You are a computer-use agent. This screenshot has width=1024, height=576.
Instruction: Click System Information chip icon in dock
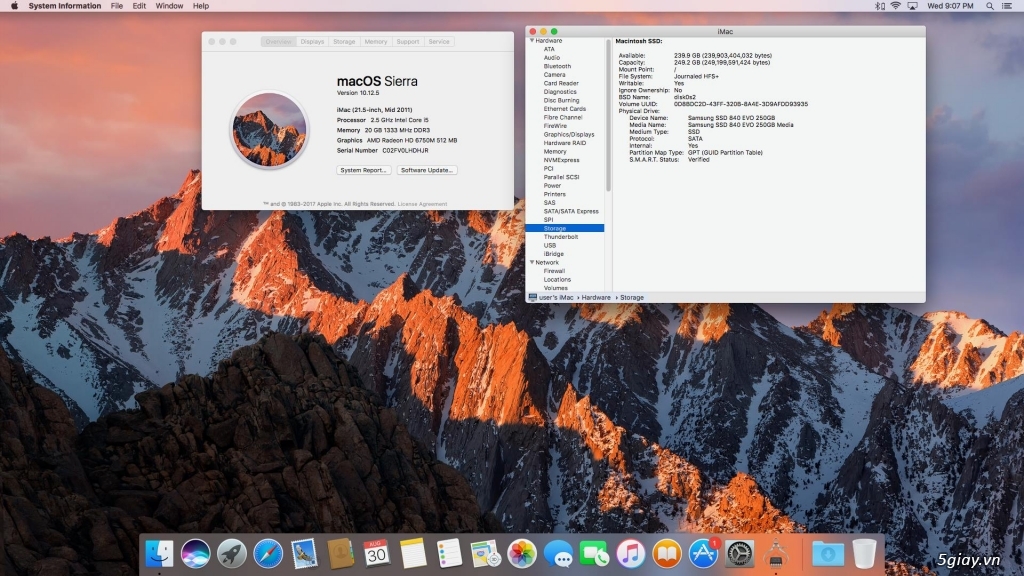click(x=776, y=554)
